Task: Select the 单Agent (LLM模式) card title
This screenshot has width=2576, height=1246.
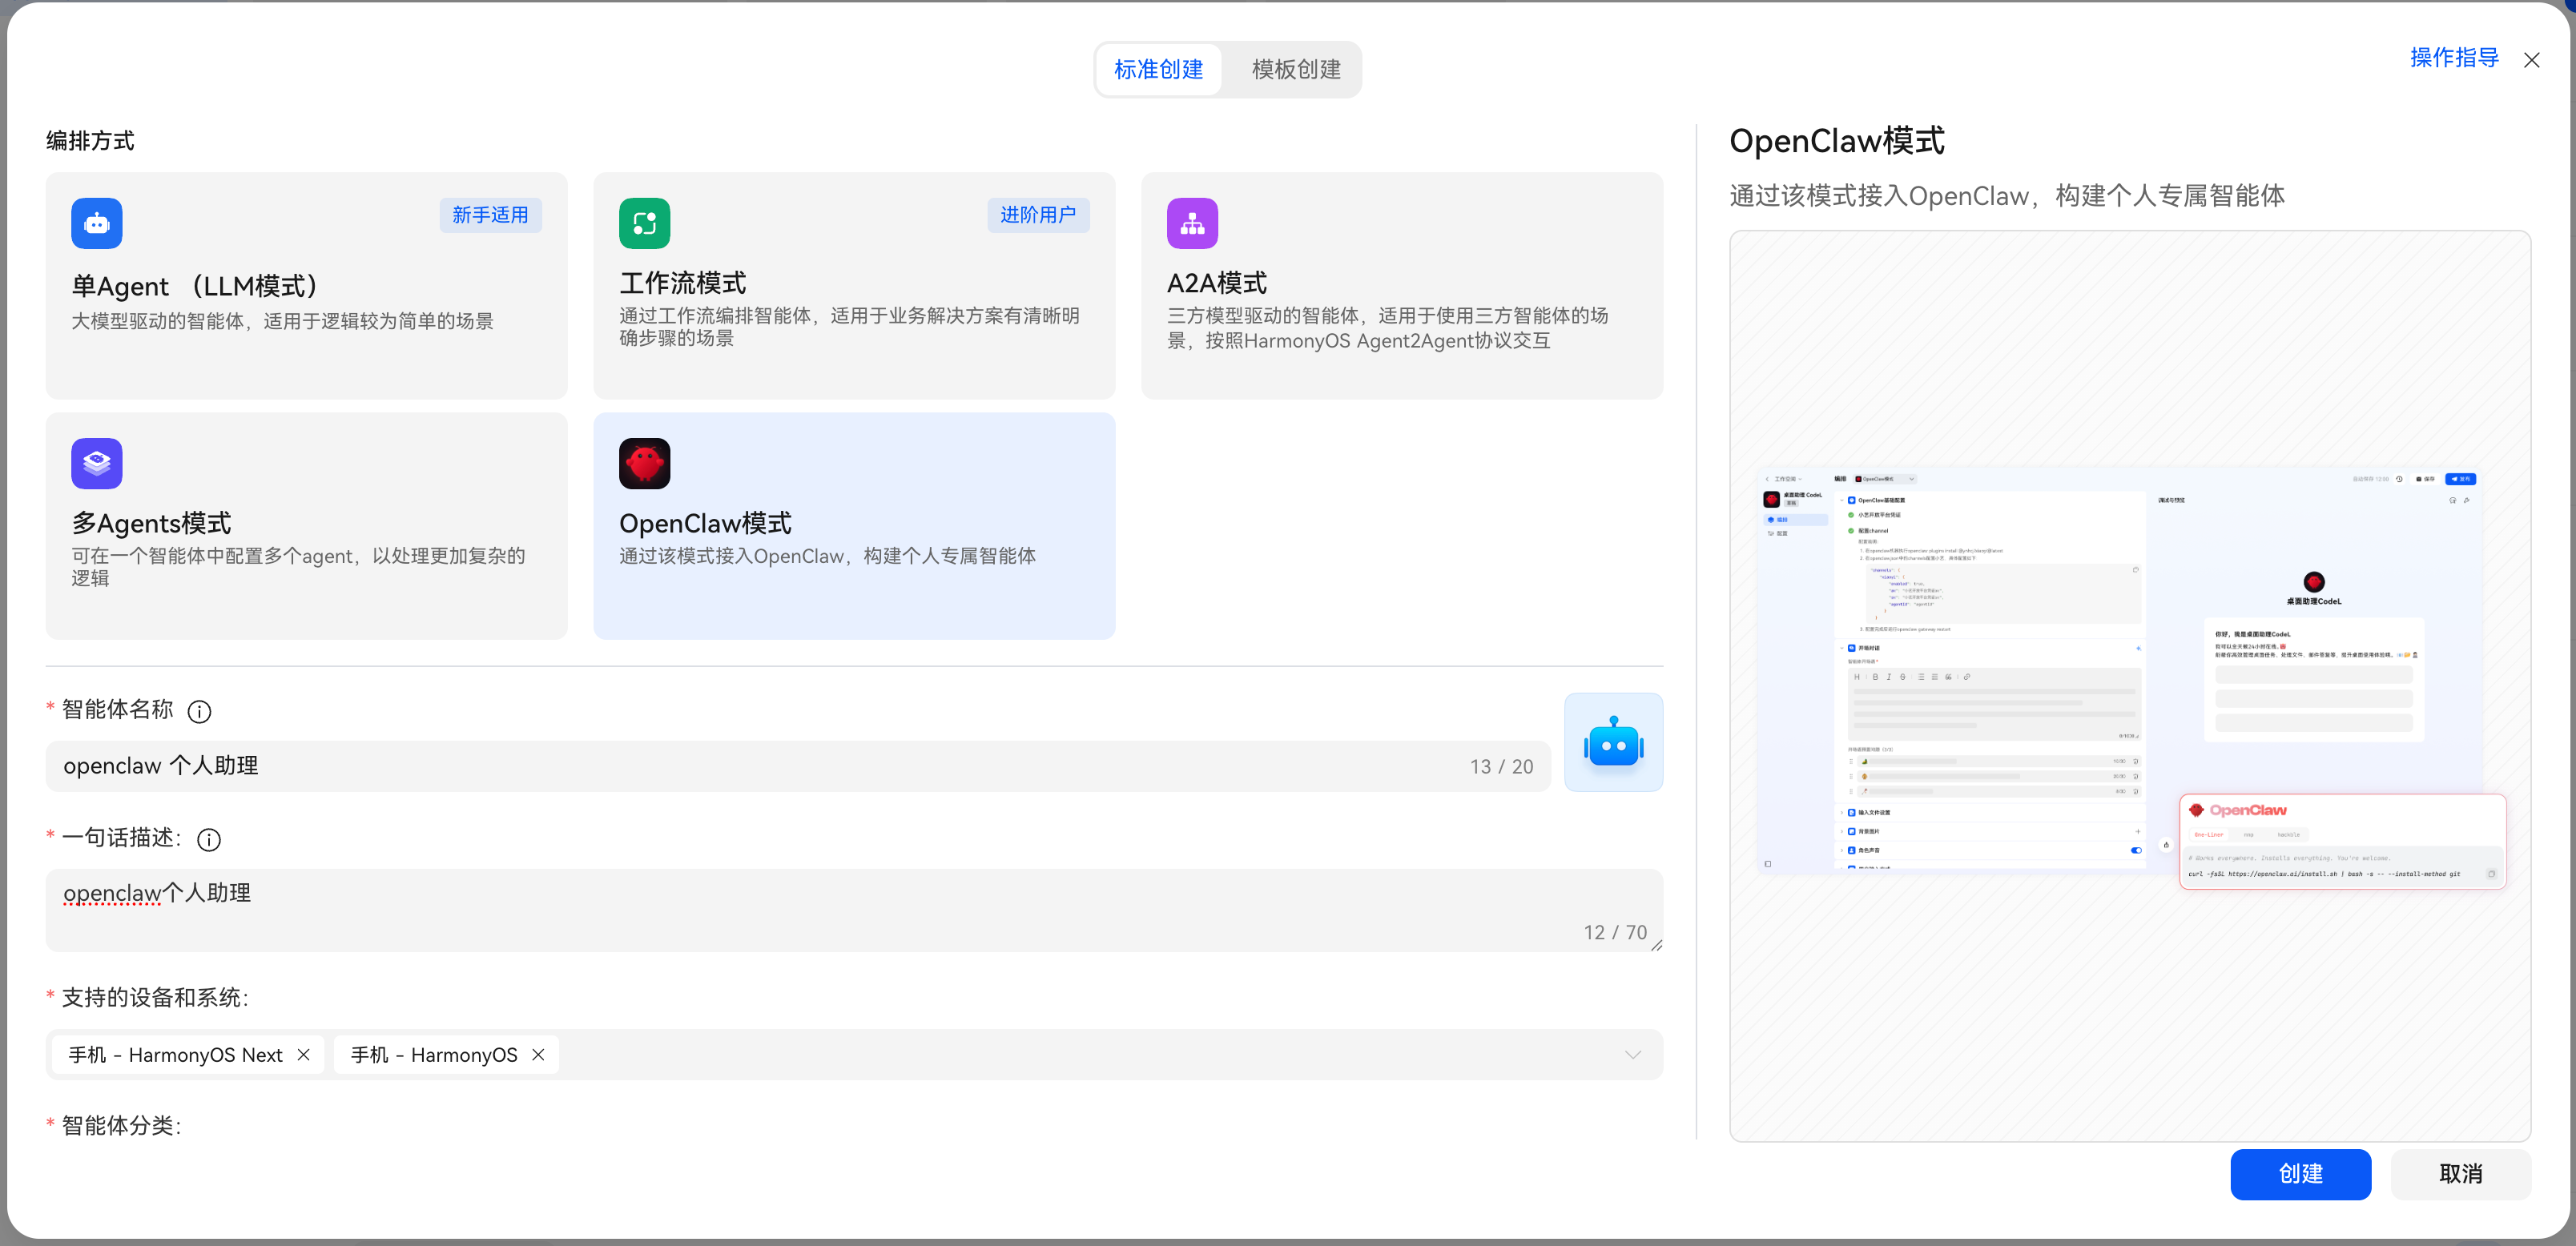Action: coord(196,286)
